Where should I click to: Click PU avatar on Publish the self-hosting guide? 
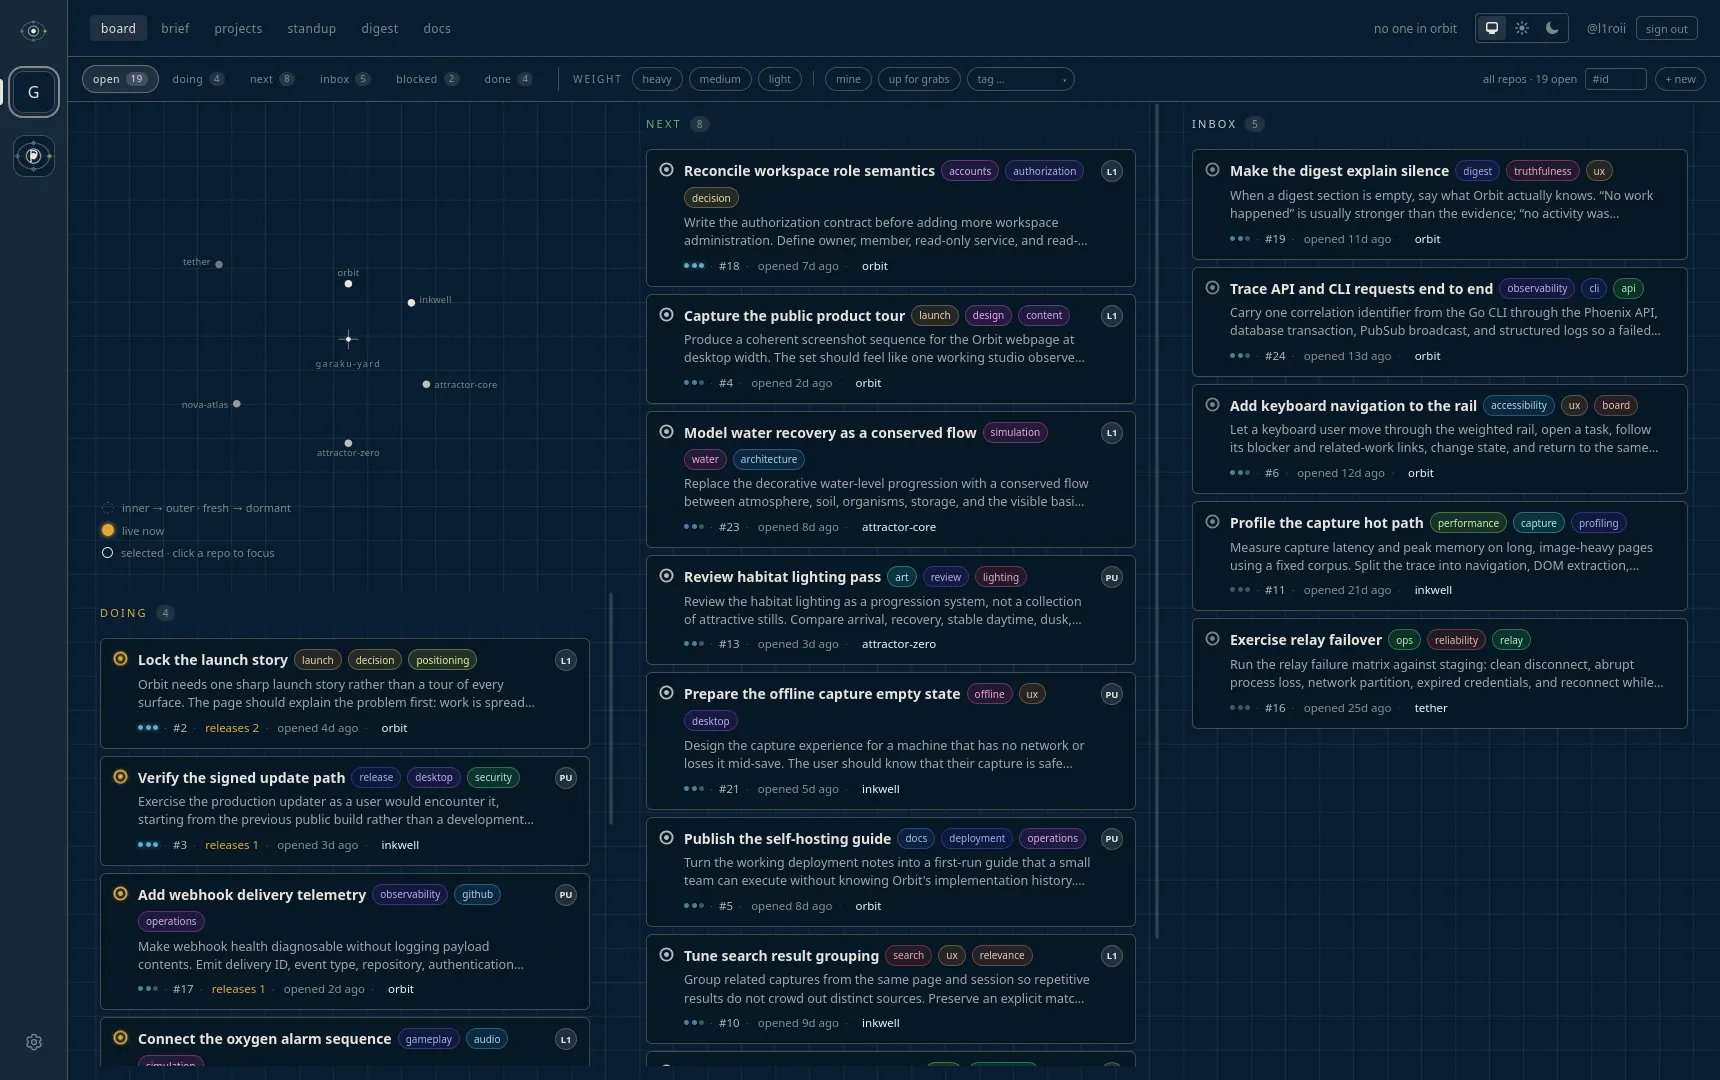[1111, 839]
